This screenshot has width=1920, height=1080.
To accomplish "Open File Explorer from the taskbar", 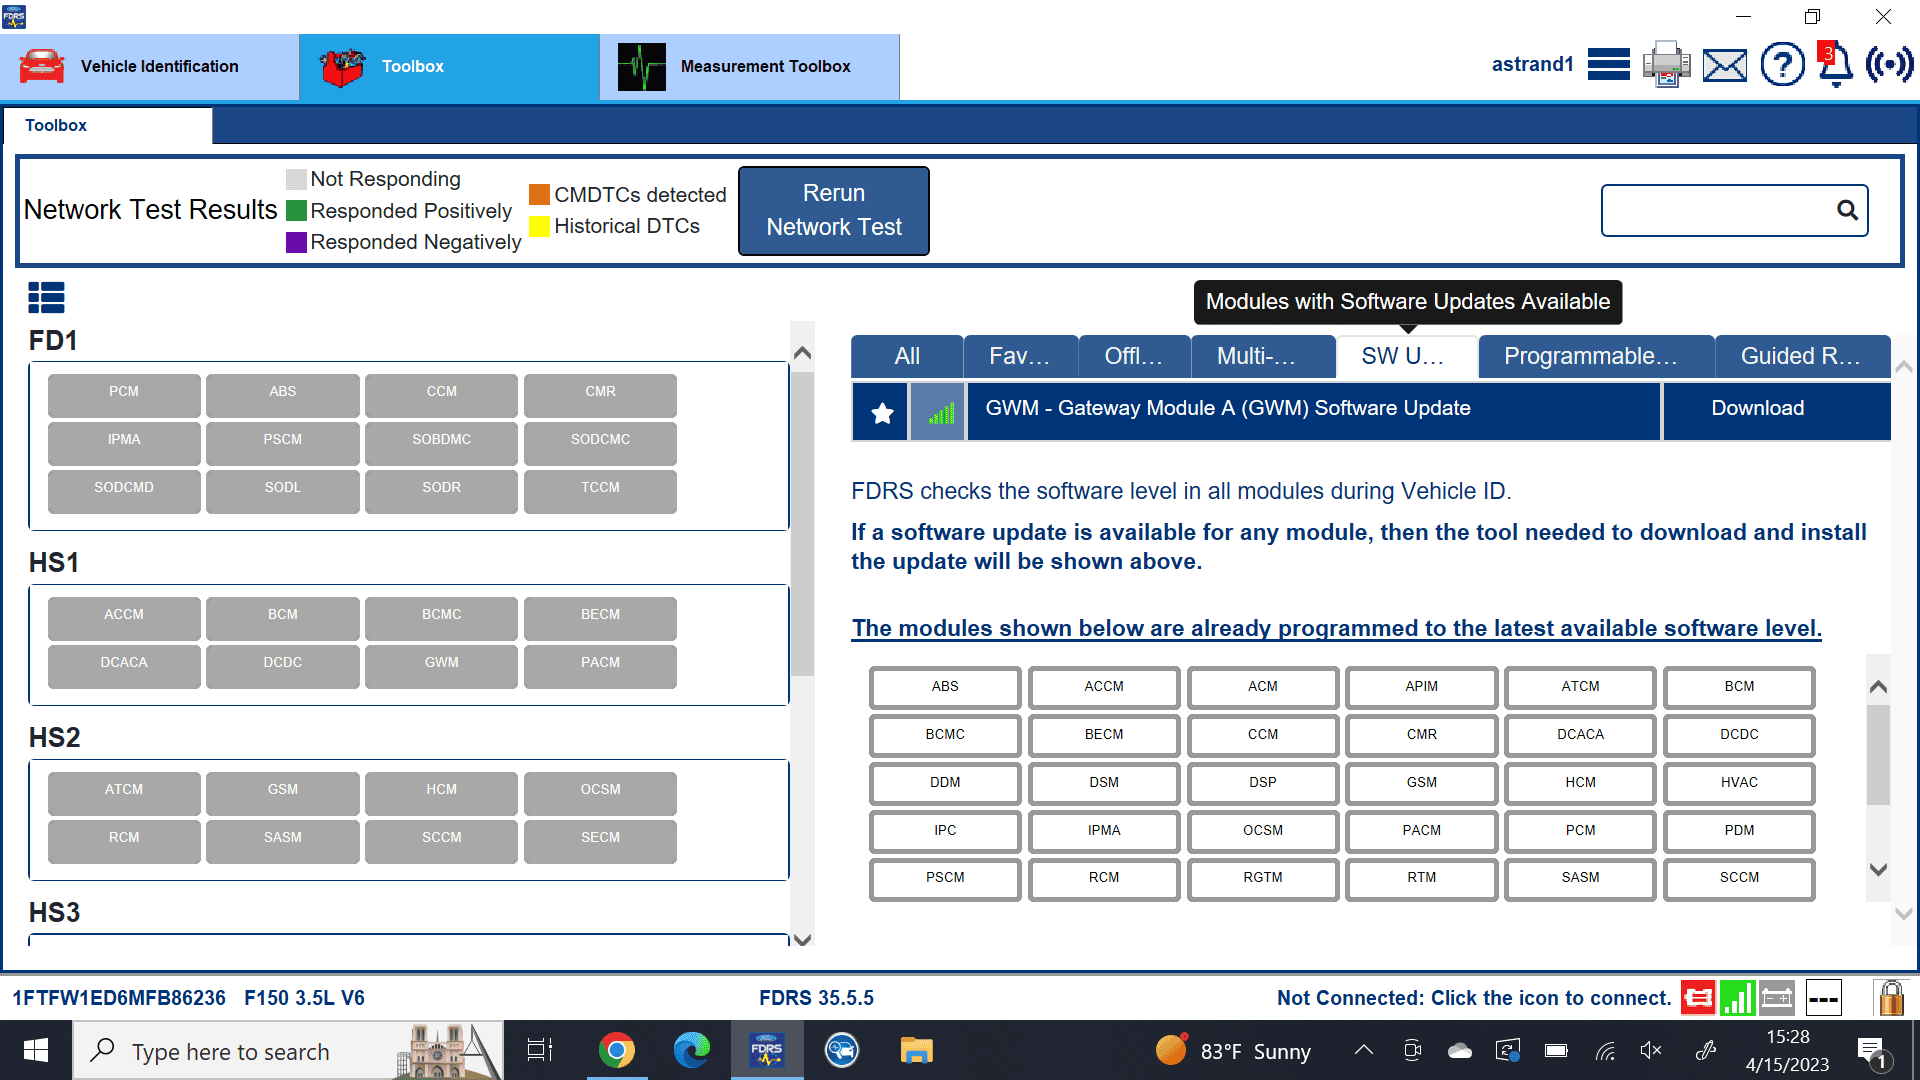I will tap(916, 1050).
